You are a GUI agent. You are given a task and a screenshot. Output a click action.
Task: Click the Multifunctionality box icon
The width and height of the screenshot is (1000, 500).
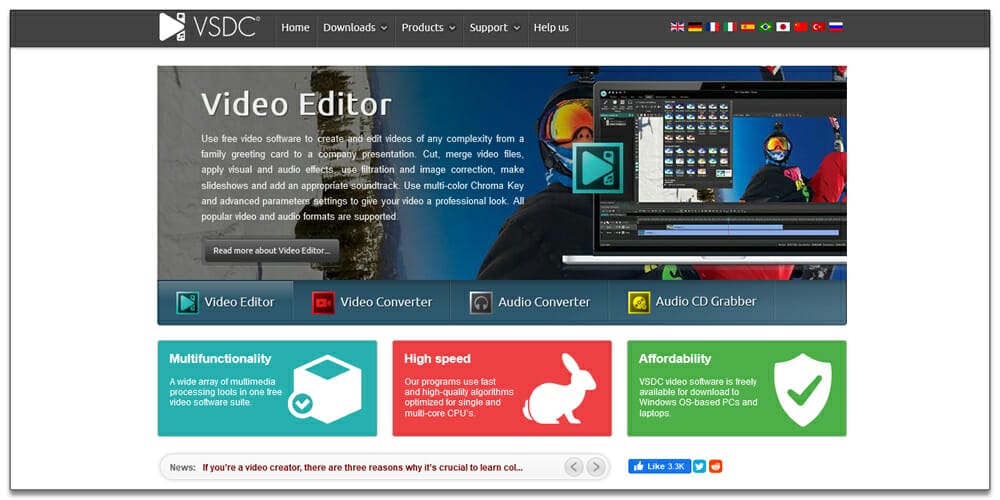tap(325, 388)
